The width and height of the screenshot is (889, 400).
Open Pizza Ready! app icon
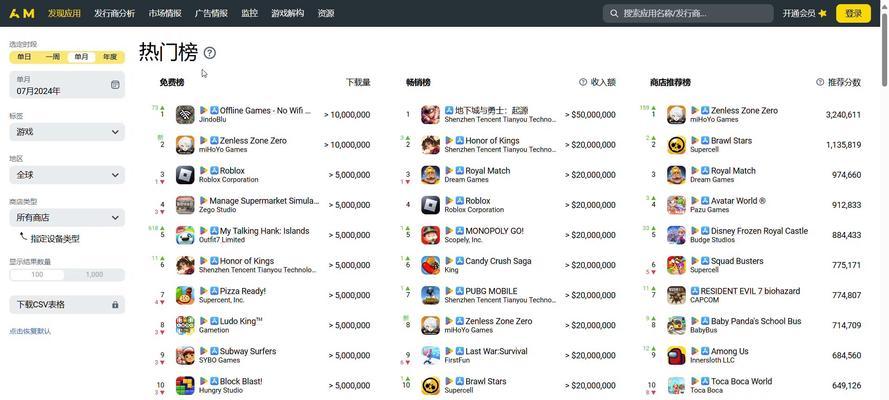[x=185, y=295]
